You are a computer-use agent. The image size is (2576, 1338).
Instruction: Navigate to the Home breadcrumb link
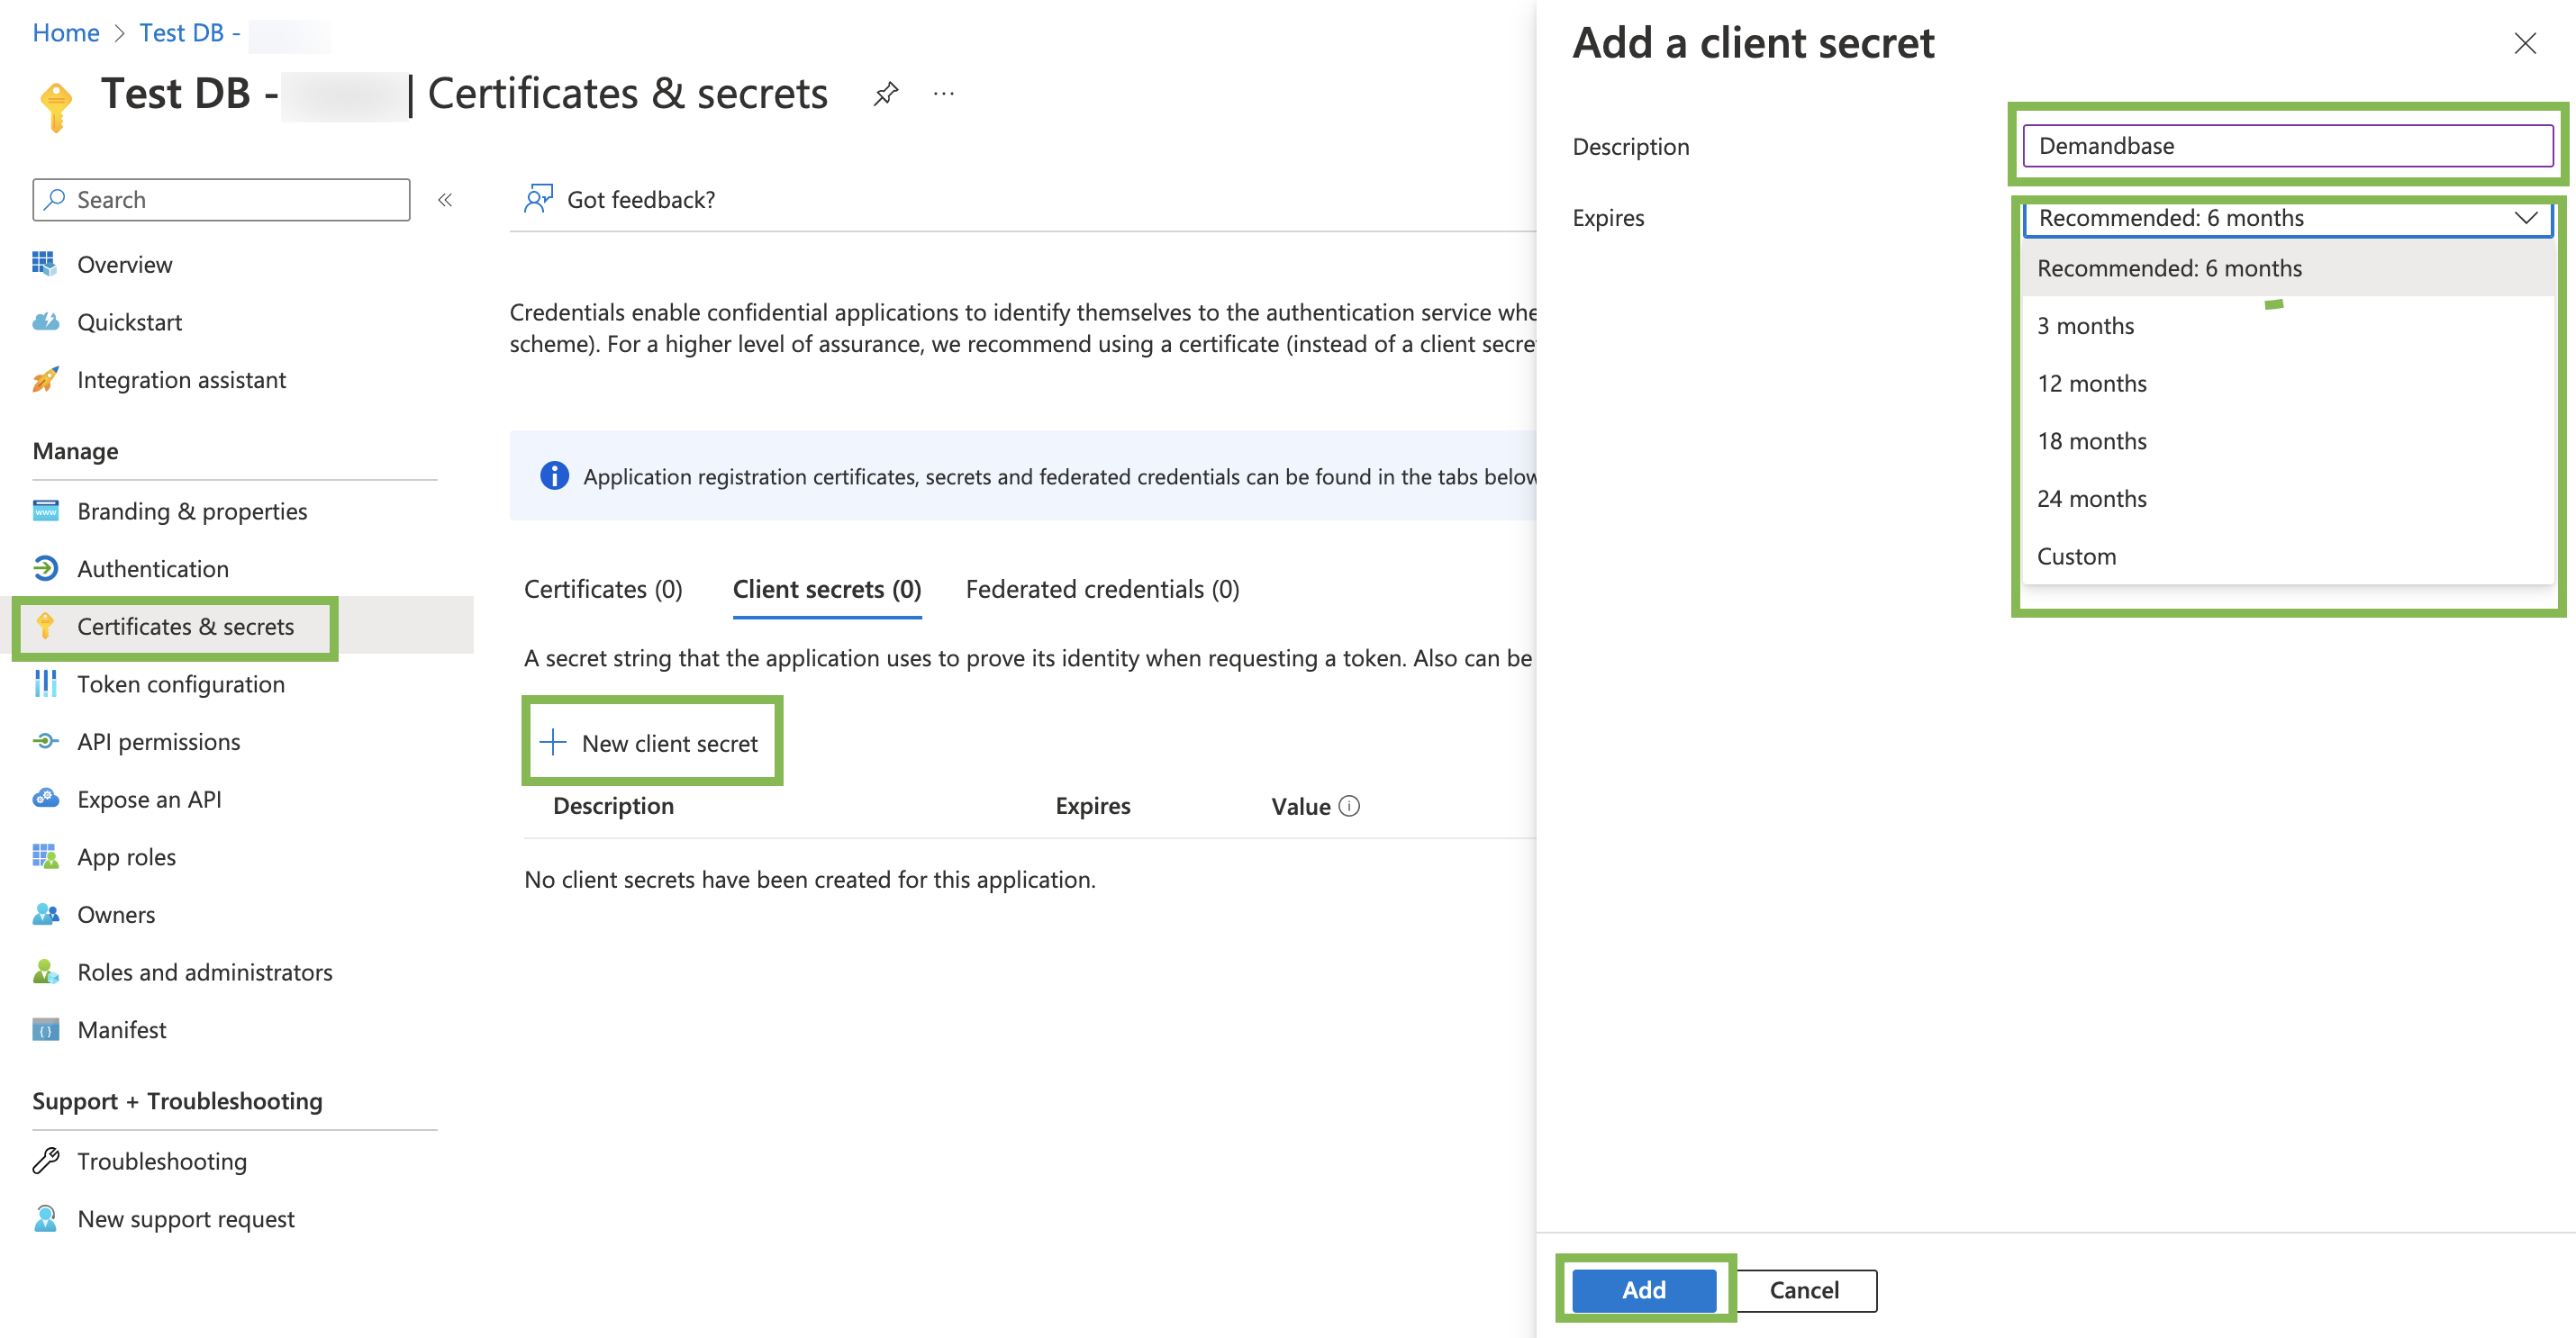coord(66,33)
